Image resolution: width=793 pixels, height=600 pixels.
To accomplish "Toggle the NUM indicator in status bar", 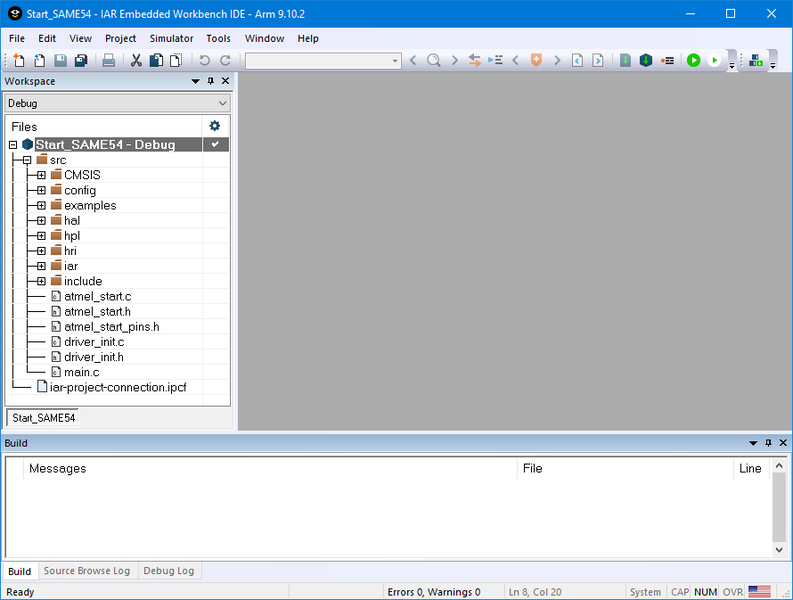I will click(706, 592).
